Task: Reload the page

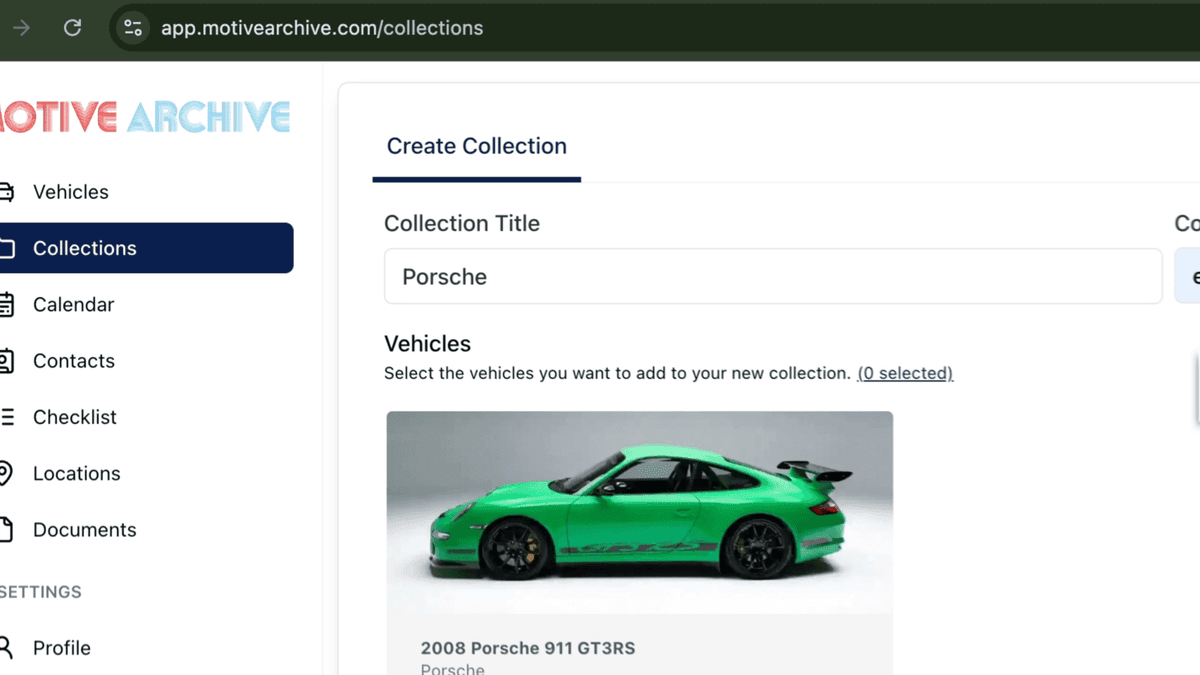Action: click(72, 28)
